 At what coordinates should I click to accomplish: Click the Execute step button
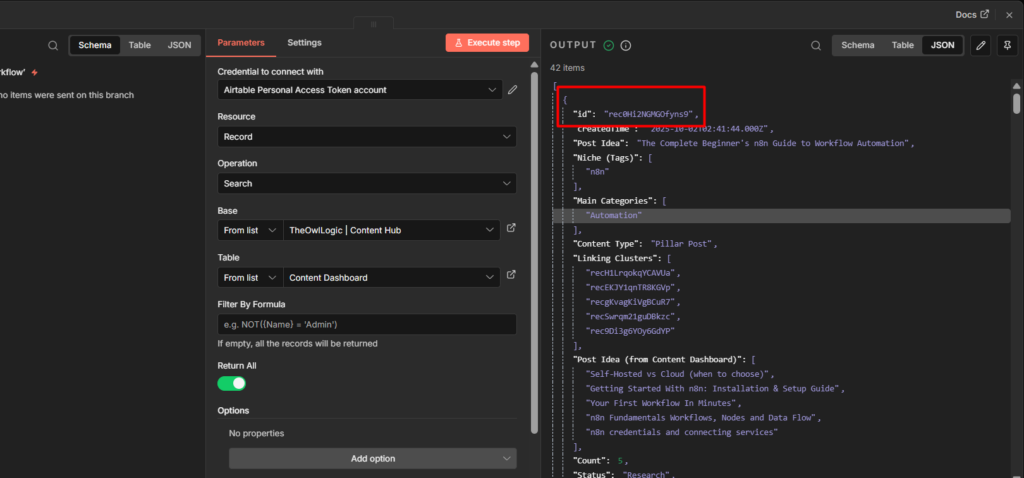(x=487, y=43)
